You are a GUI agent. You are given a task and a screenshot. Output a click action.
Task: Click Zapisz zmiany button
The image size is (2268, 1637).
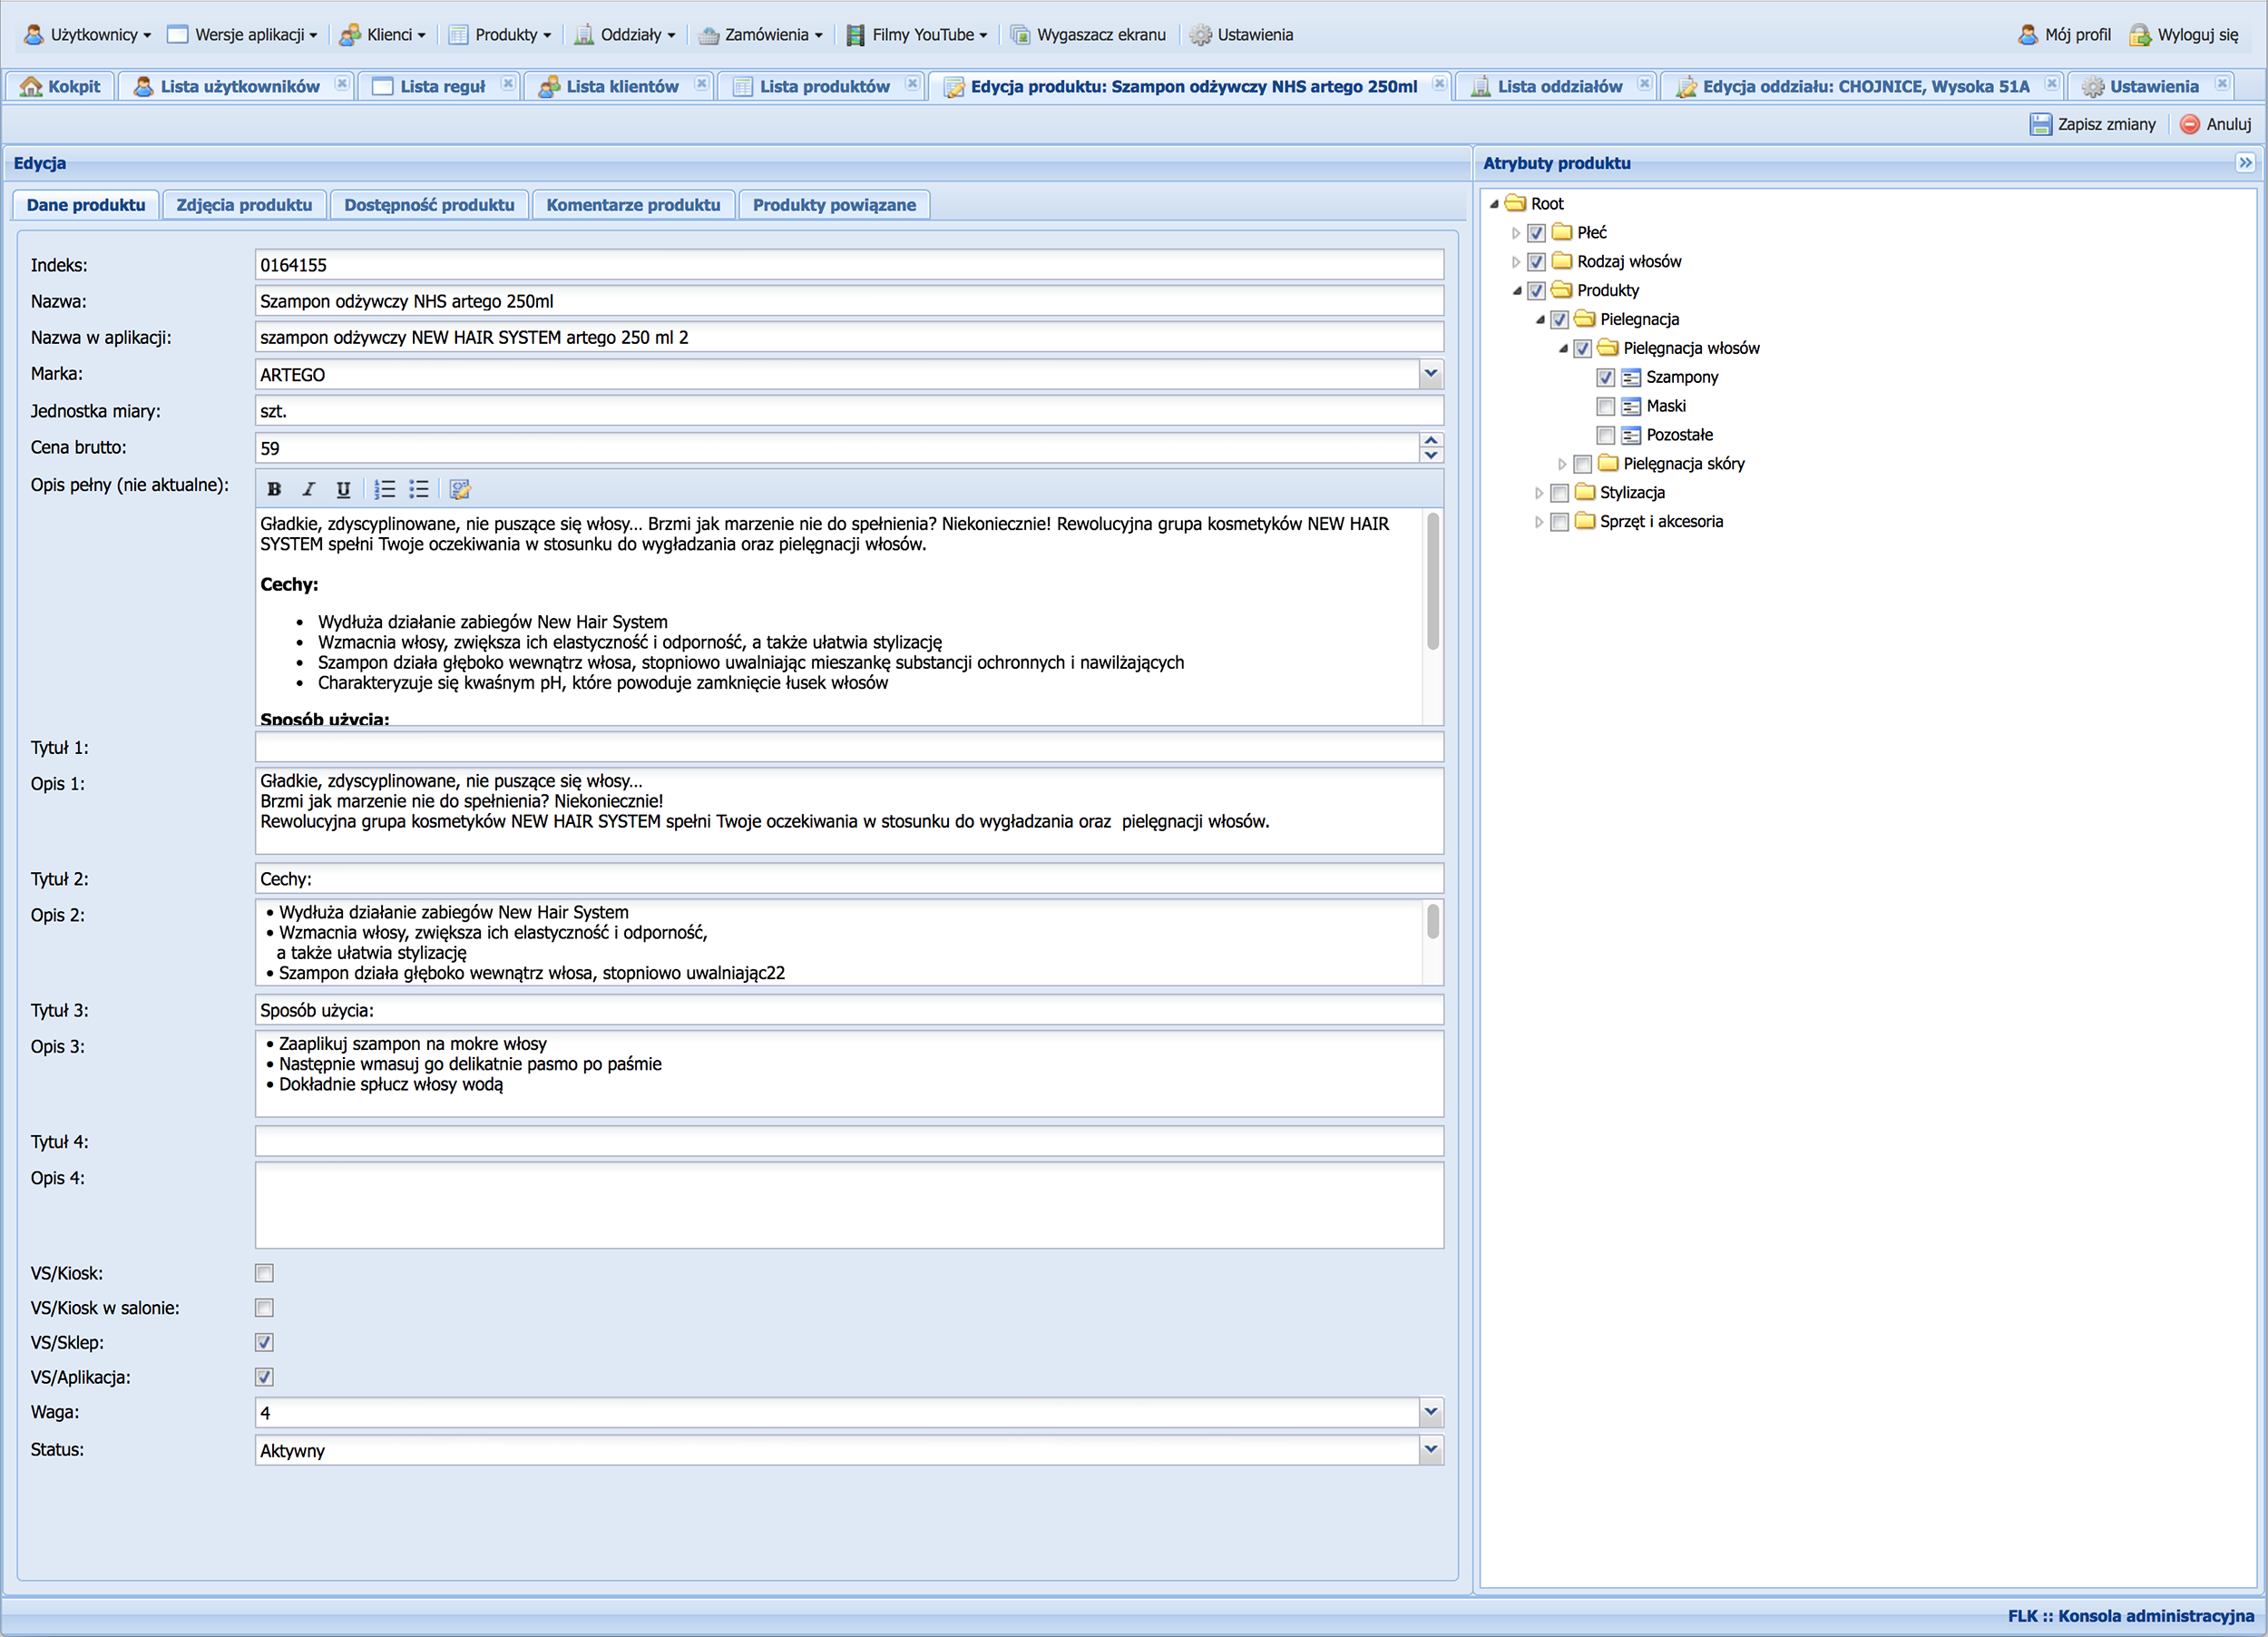pyautogui.click(x=2093, y=124)
